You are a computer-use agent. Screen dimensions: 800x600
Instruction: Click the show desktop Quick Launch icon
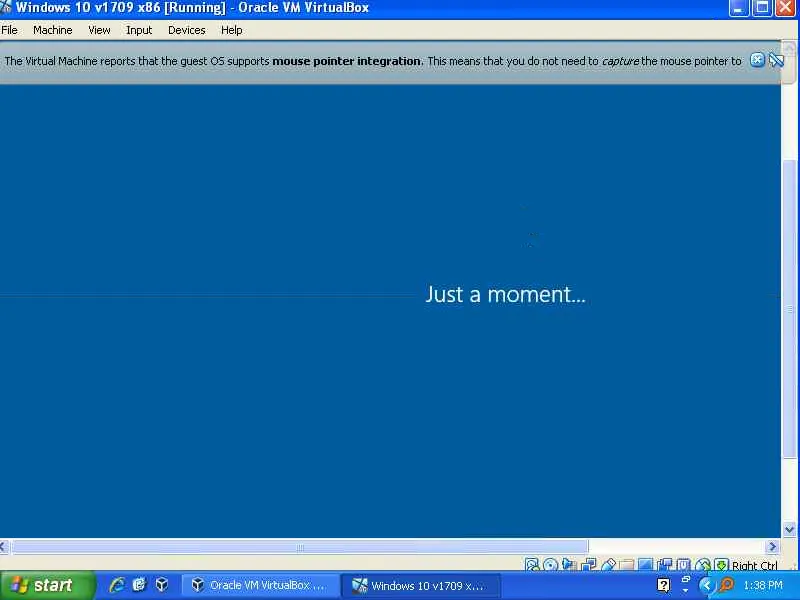pyautogui.click(x=139, y=585)
